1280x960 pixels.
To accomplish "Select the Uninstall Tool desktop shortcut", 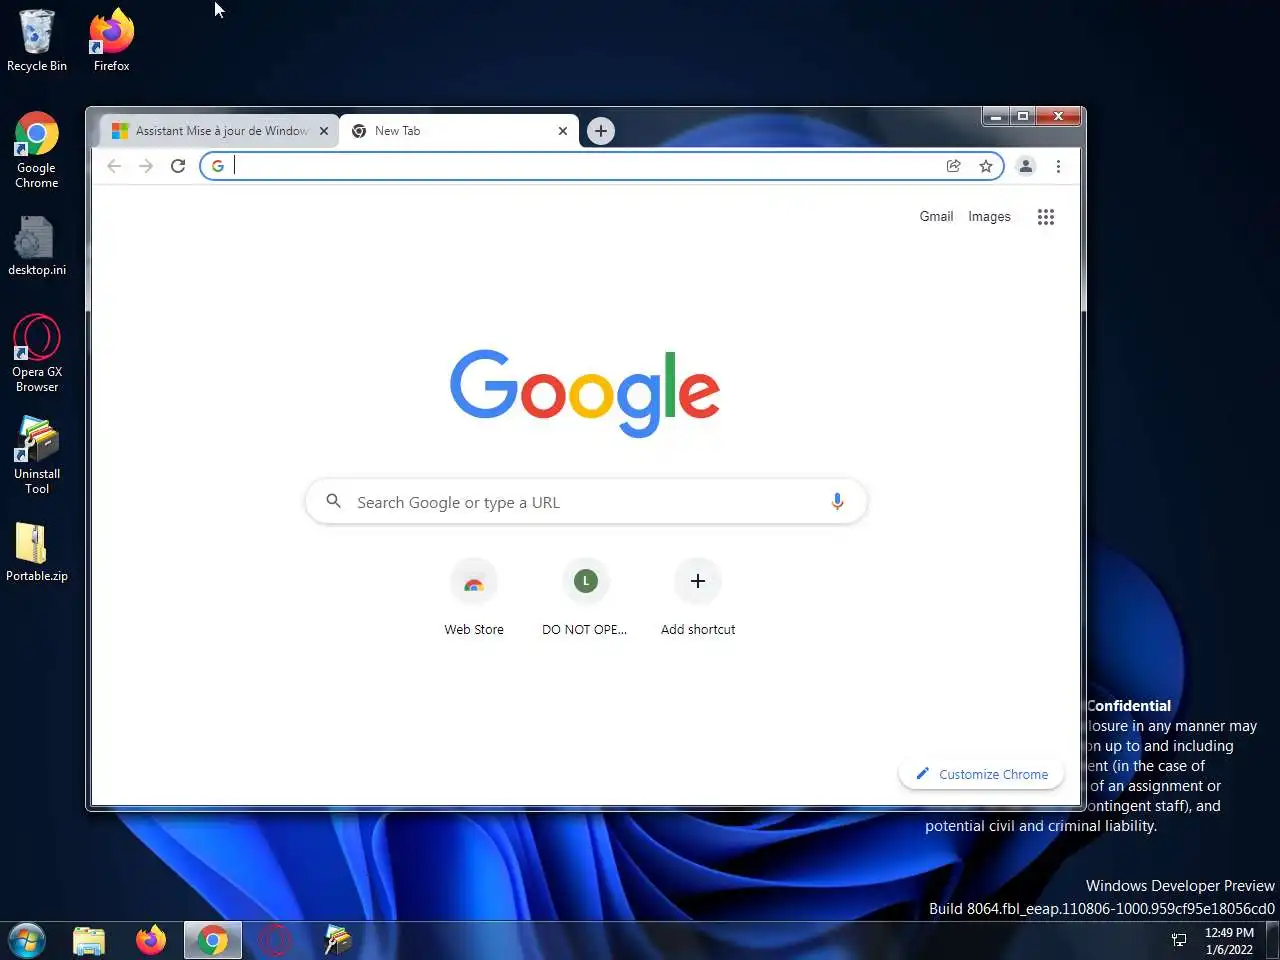I will (37, 455).
